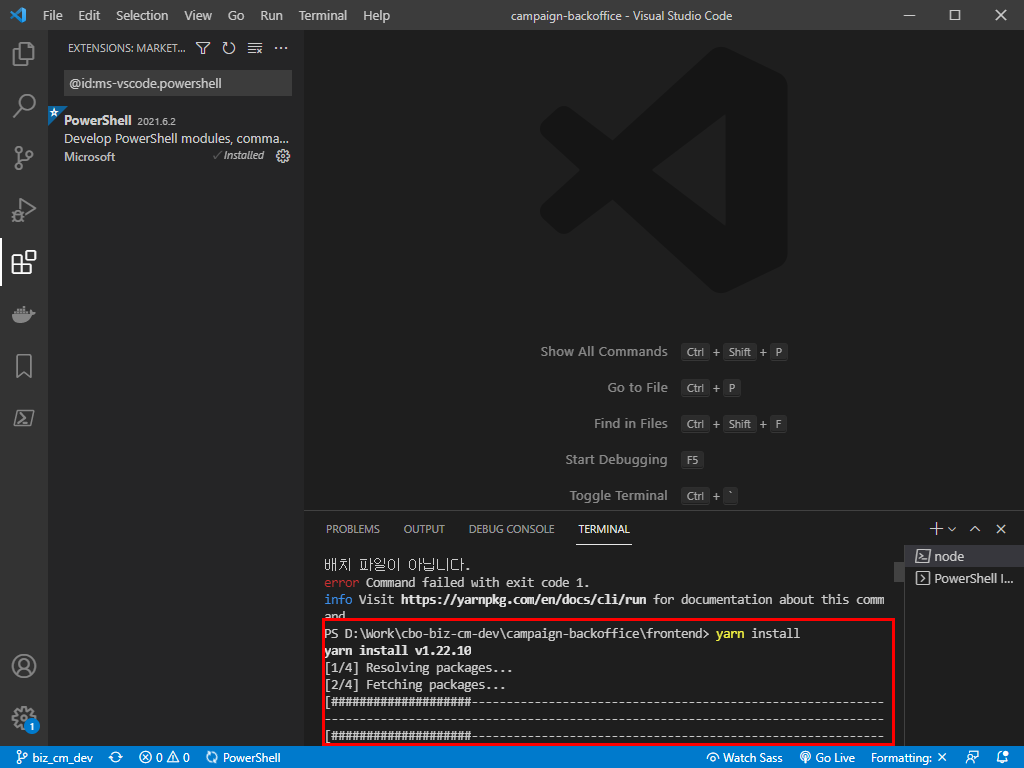1024x768 pixels.
Task: Click the extensions search input field
Action: (178, 83)
